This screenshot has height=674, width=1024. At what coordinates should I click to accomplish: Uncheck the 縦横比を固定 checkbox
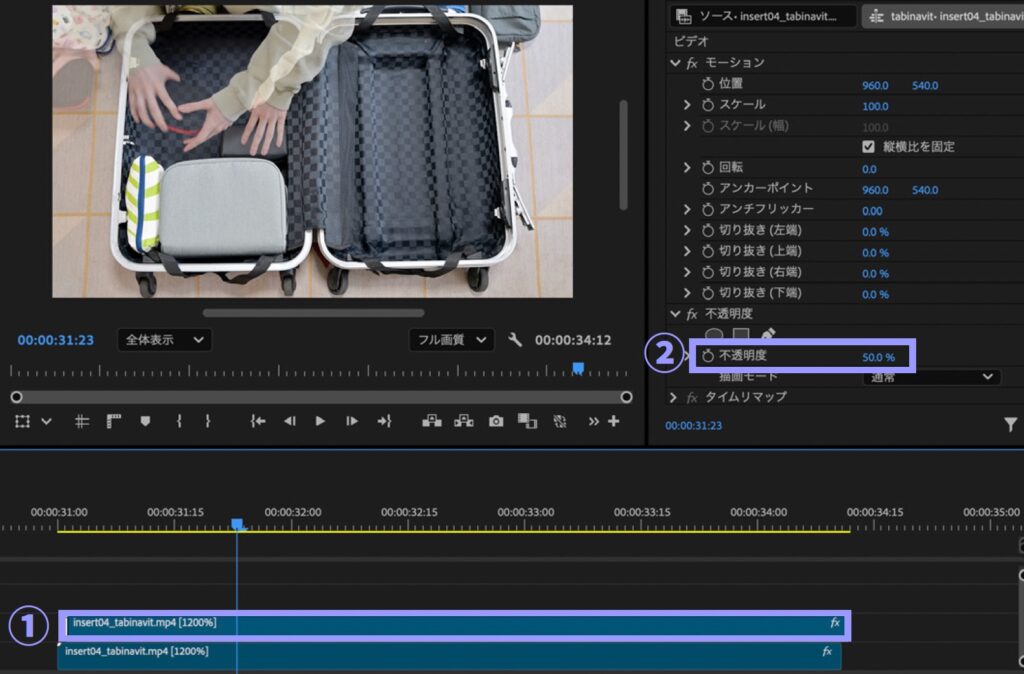click(868, 147)
